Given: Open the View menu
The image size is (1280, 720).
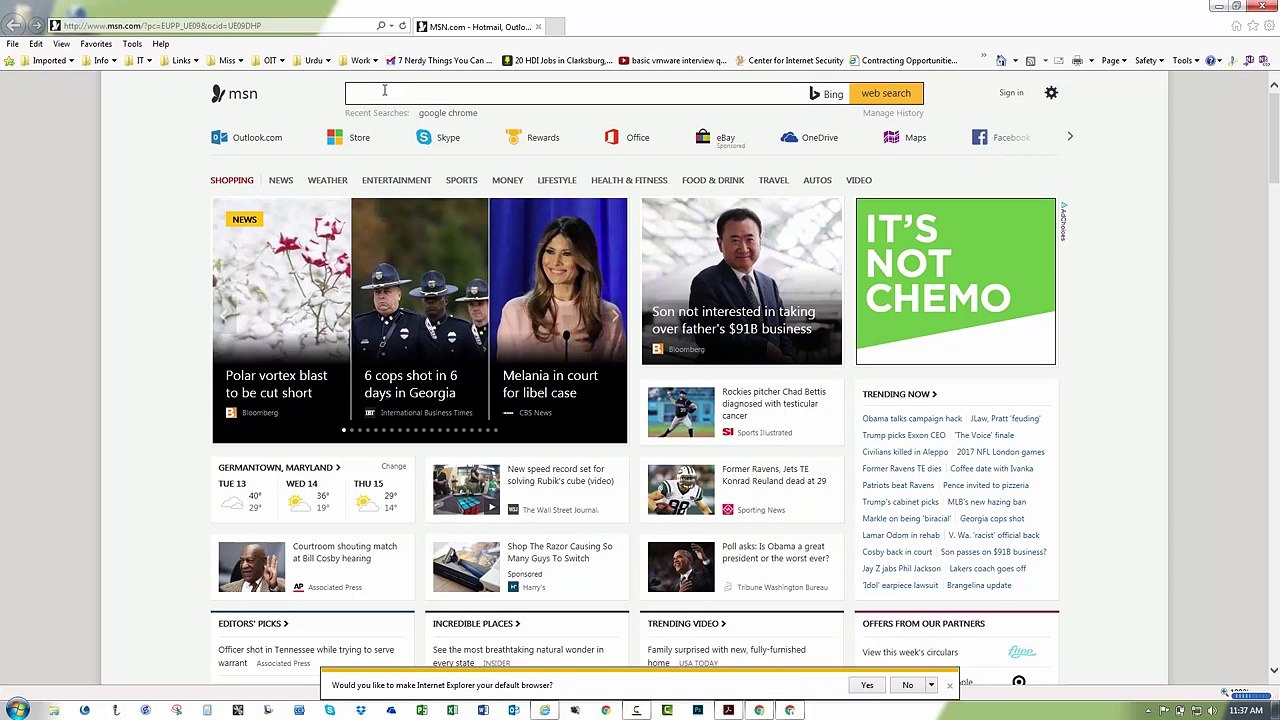Looking at the screenshot, I should pos(61,44).
